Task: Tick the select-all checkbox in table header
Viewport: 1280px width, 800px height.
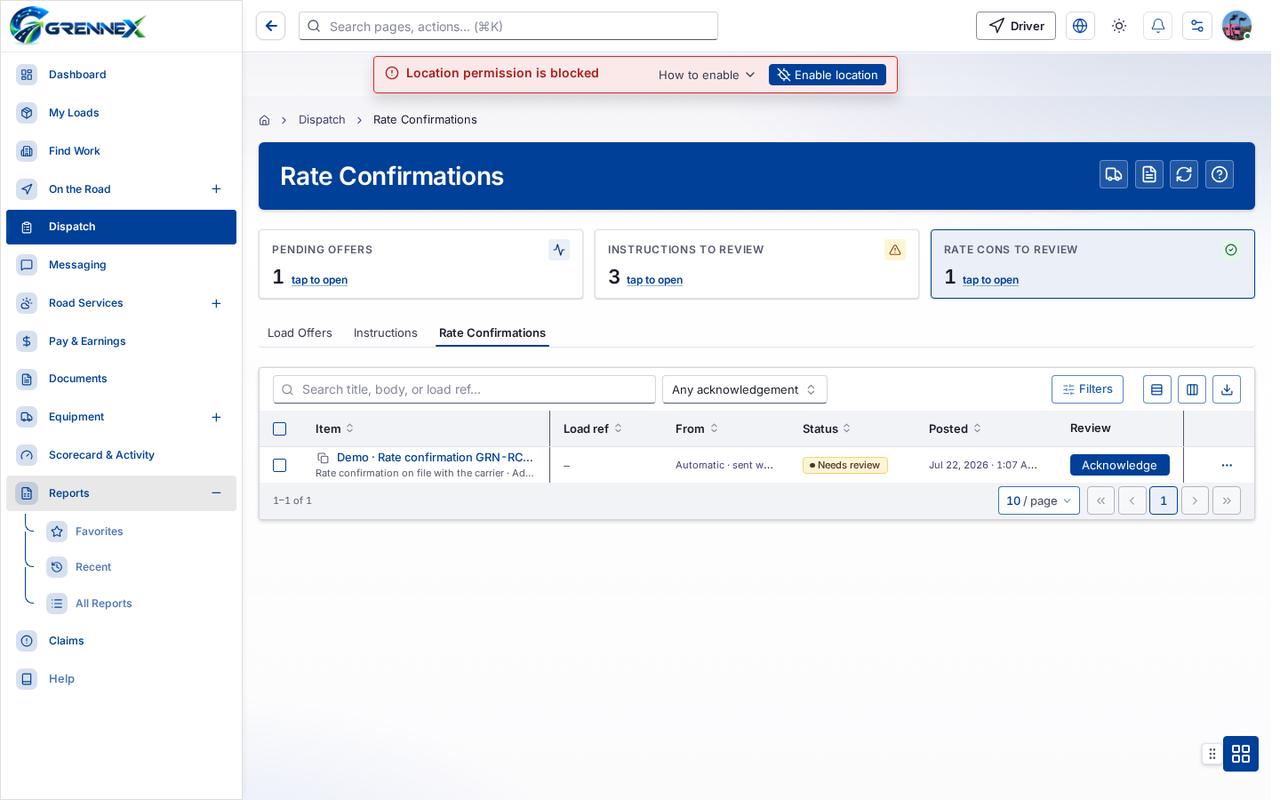Action: coord(279,429)
